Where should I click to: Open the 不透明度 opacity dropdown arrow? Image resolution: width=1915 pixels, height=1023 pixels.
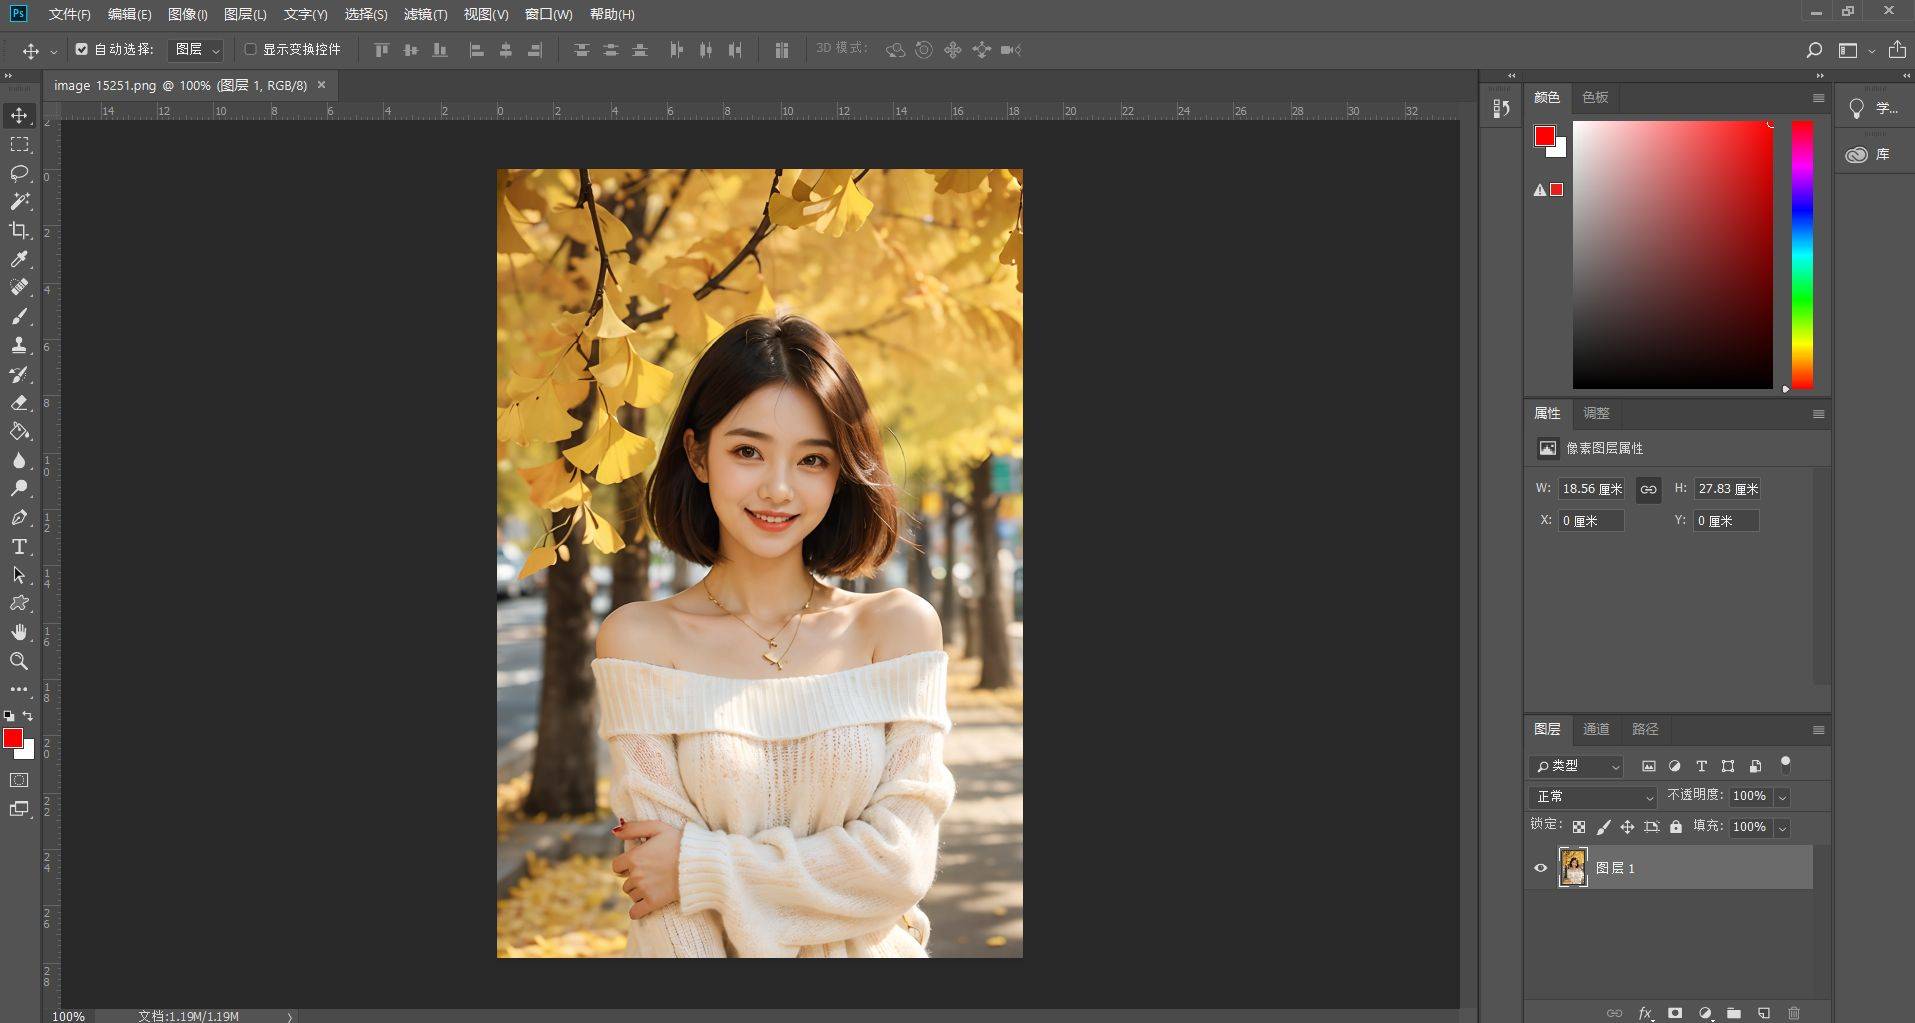pyautogui.click(x=1782, y=797)
